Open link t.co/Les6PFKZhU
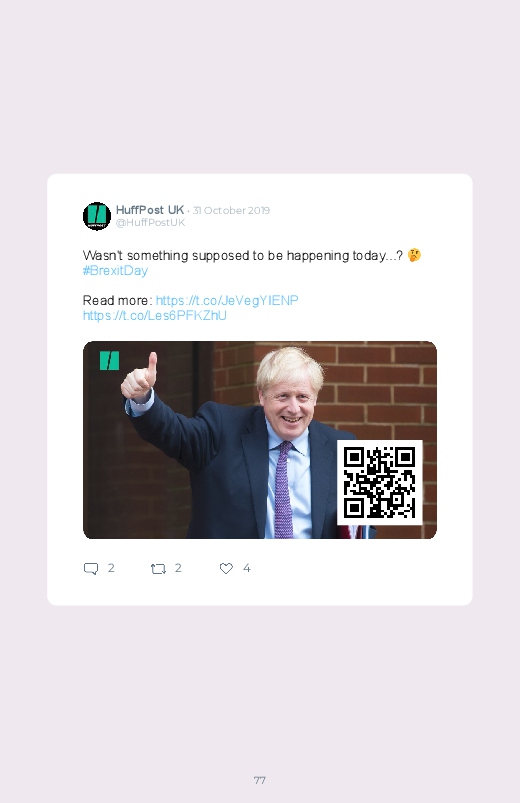Viewport: 520px width, 803px height. click(155, 315)
